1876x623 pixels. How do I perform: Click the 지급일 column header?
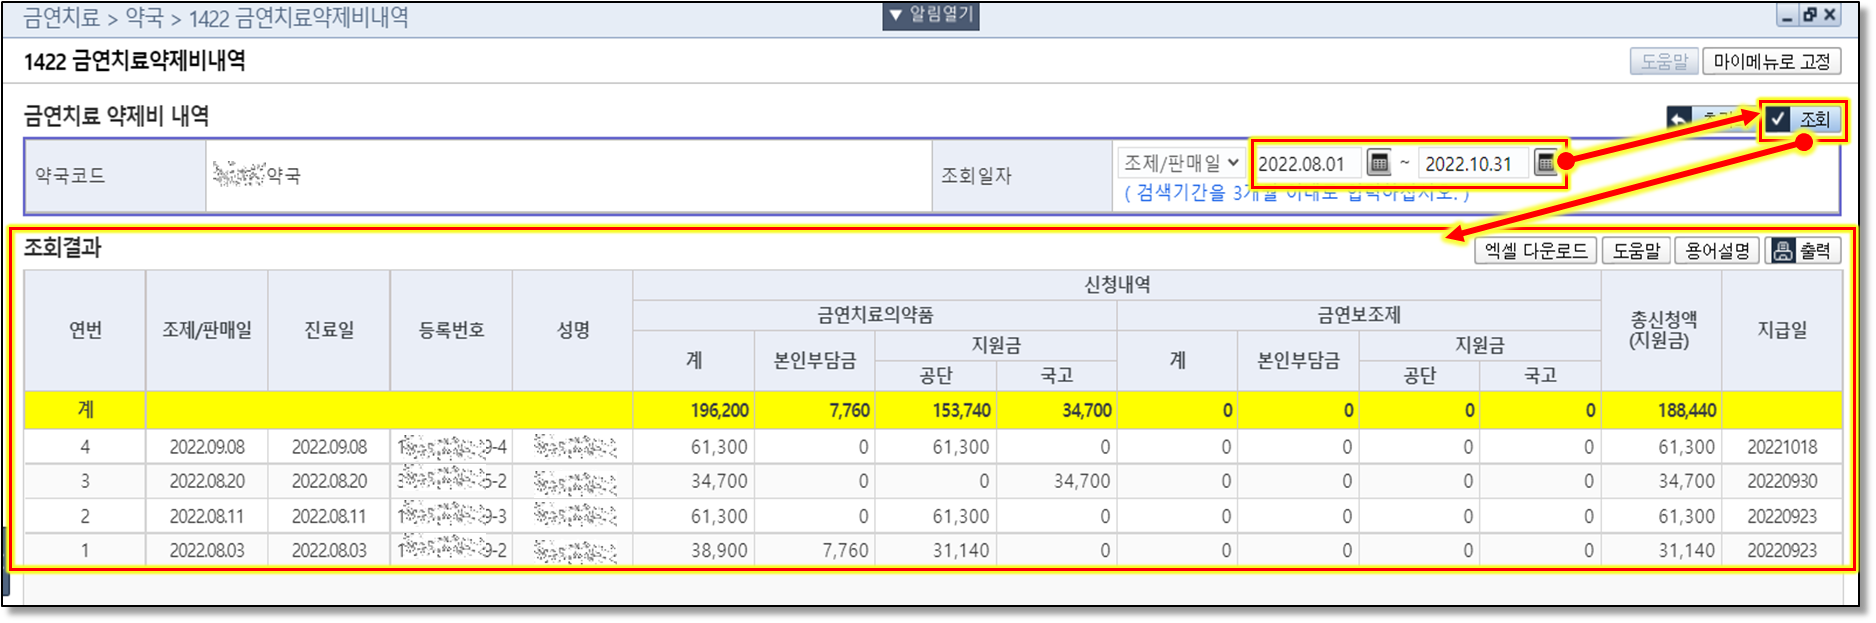pyautogui.click(x=1781, y=330)
